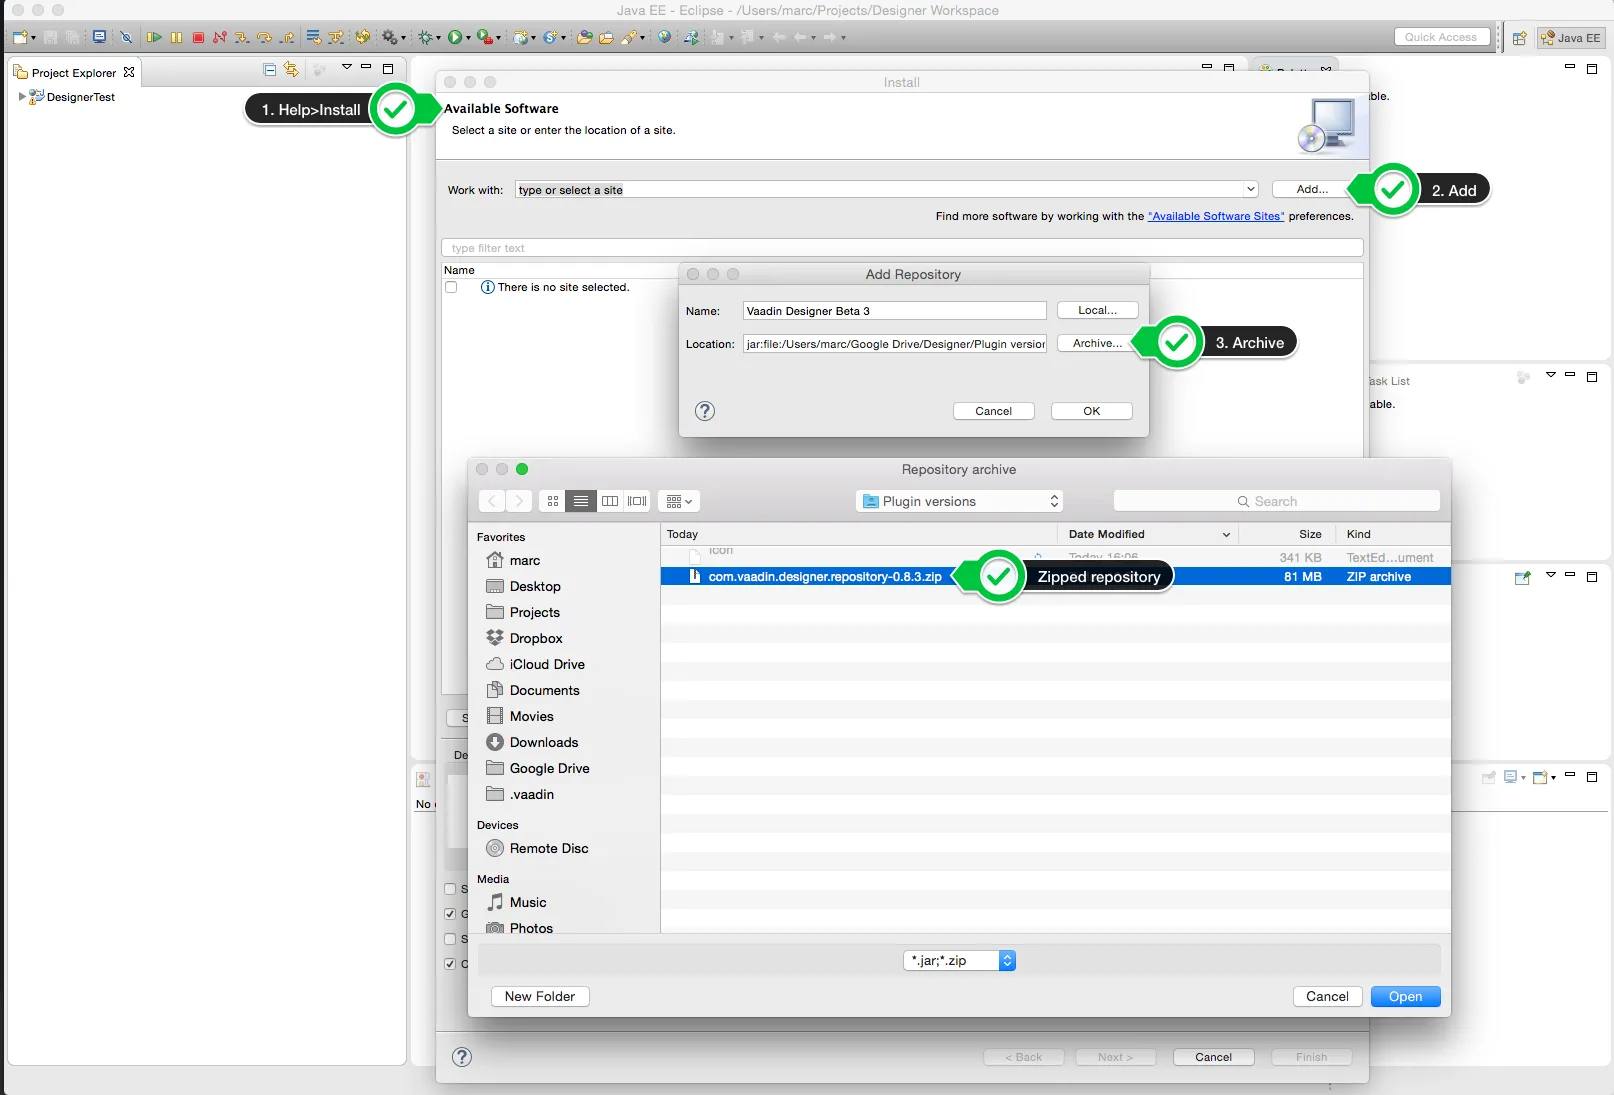Uncheck the topmost checked checkbox in the Install dialog
The width and height of the screenshot is (1614, 1095).
[x=450, y=913]
